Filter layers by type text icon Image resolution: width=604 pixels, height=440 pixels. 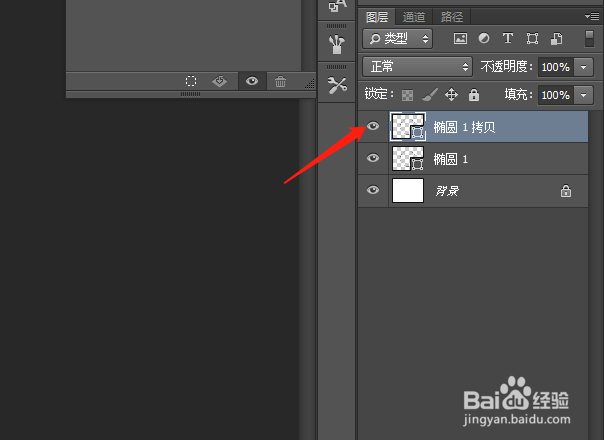(508, 38)
